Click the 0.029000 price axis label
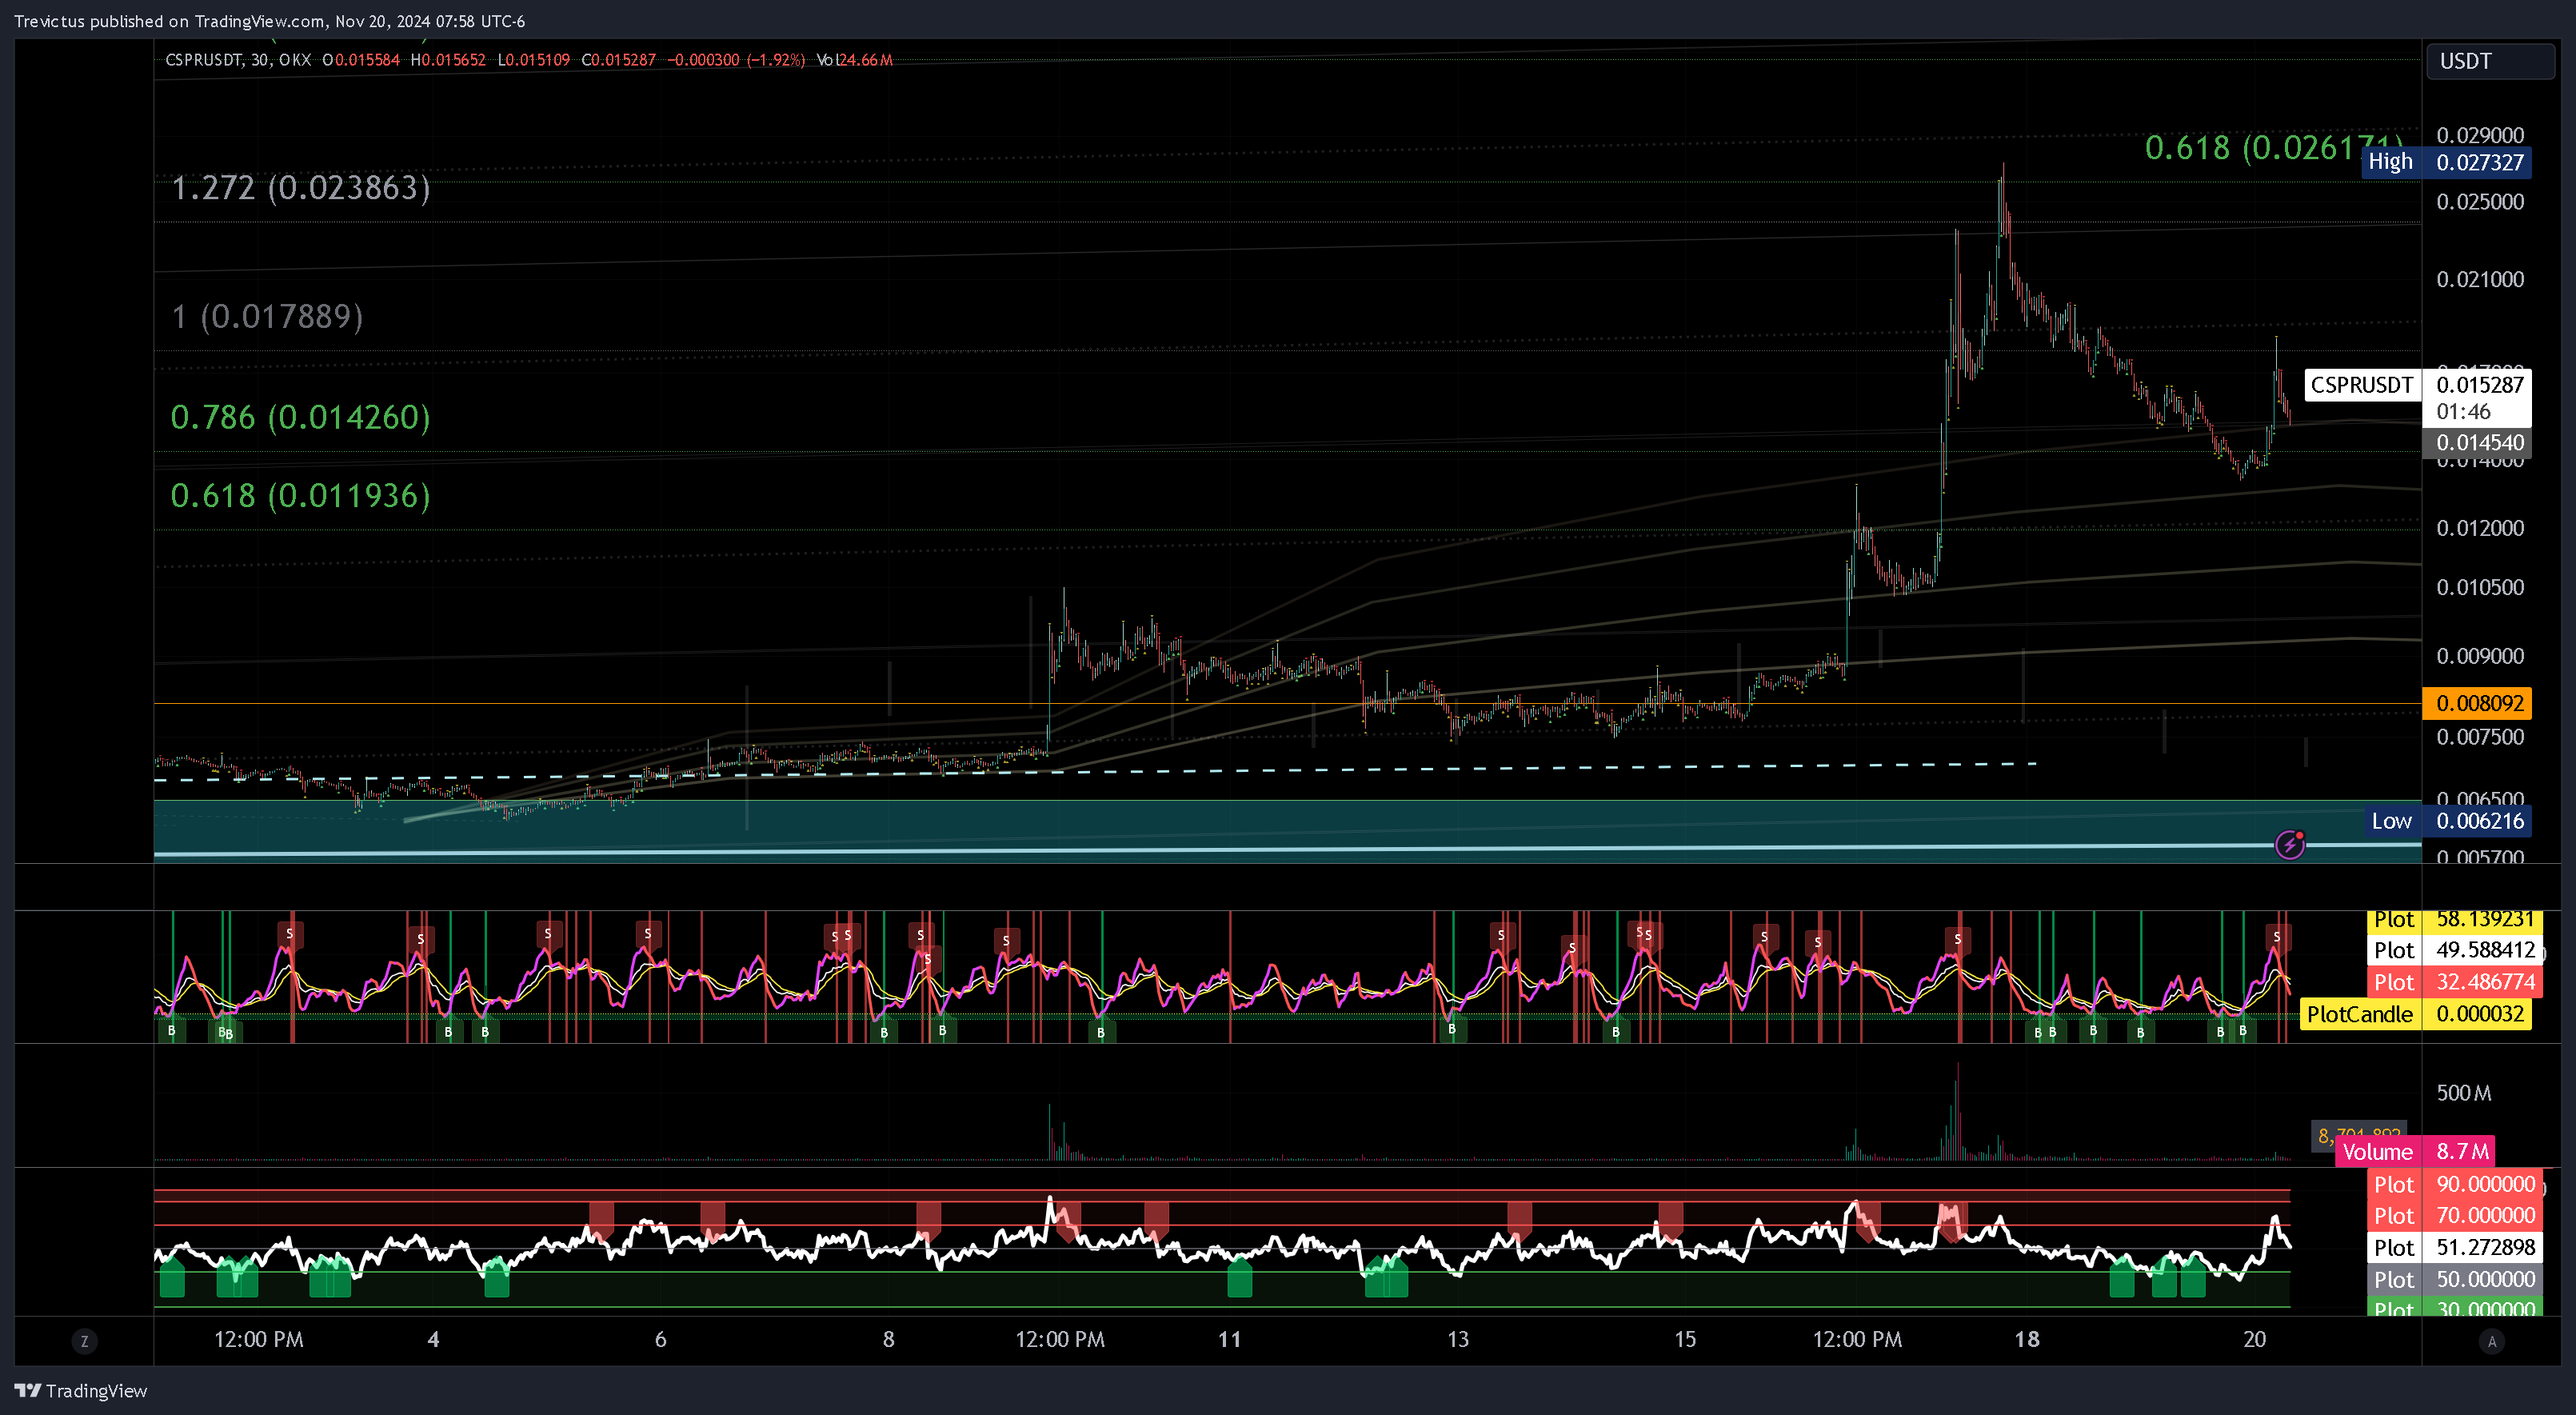The image size is (2576, 1415). point(2480,135)
